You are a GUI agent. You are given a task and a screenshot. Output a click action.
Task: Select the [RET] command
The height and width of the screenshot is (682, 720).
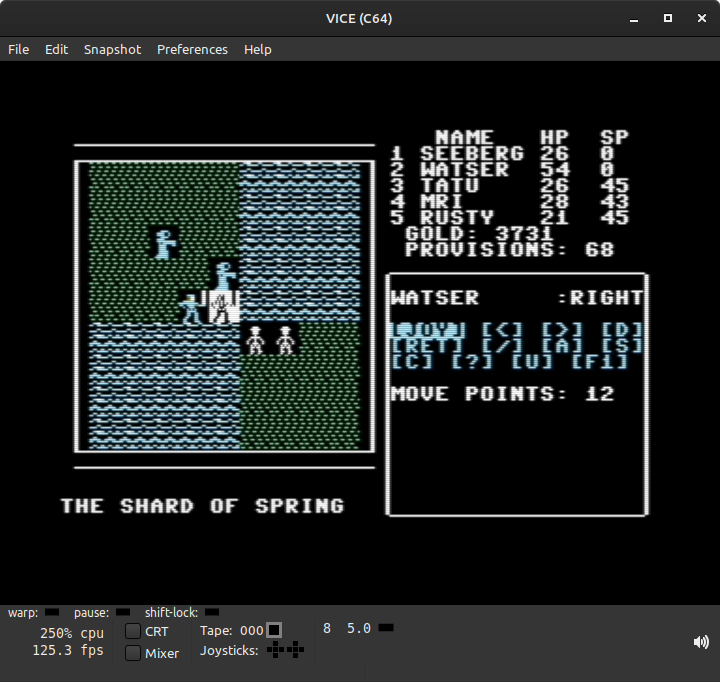428,346
